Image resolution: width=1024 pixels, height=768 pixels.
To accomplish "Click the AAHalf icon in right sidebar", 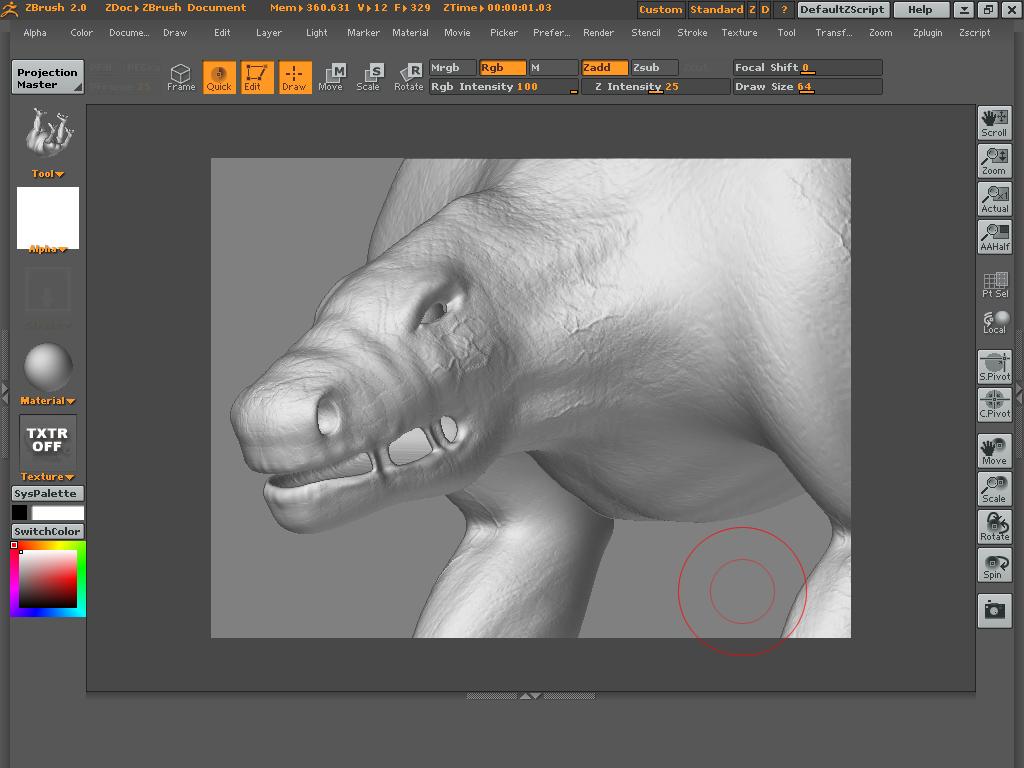I will [x=994, y=236].
